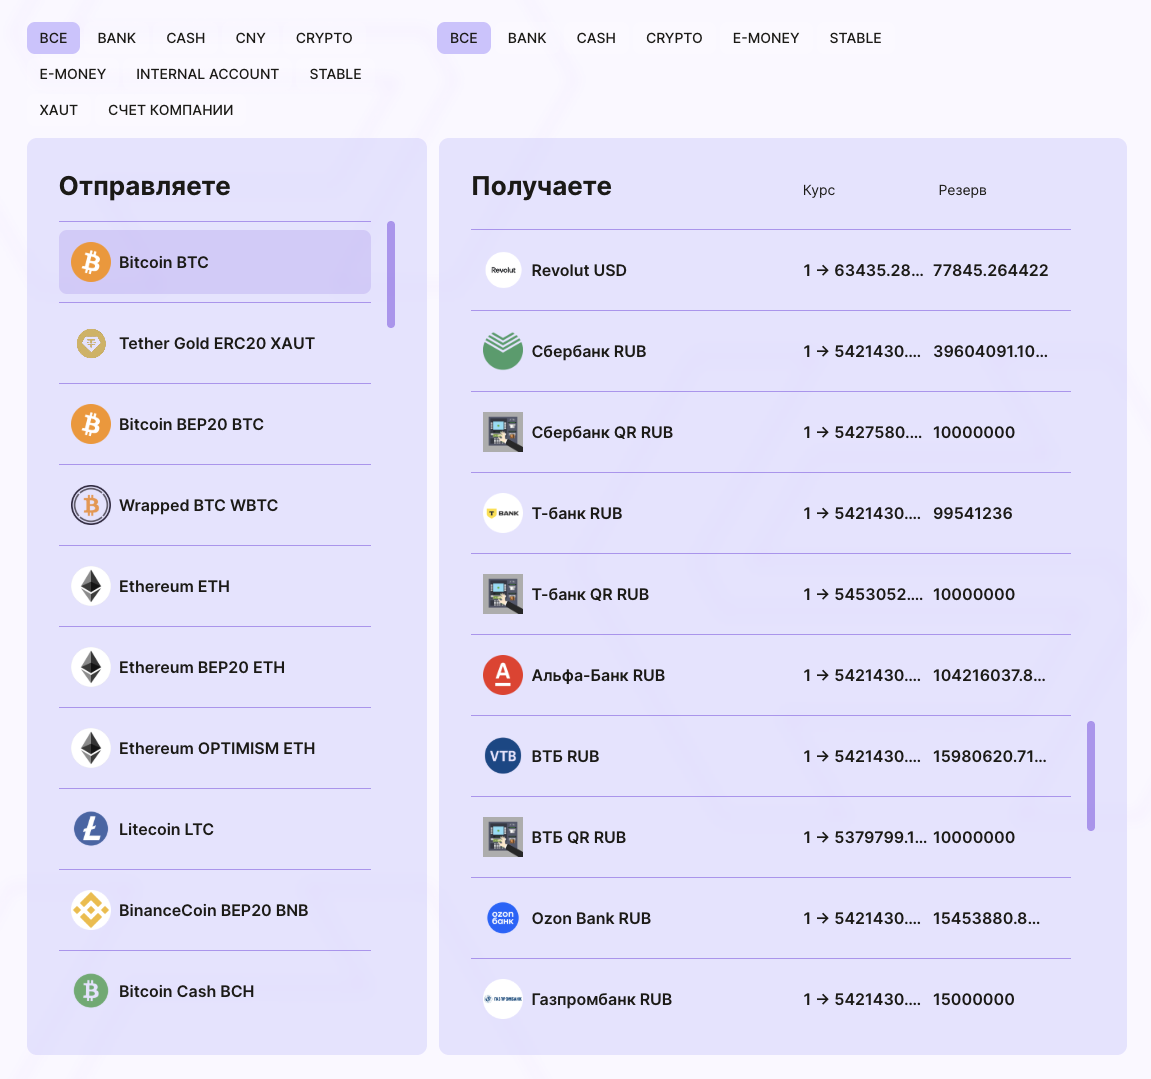The height and width of the screenshot is (1079, 1151).
Task: Click the ВТБ RUB blue VTB logo
Action: click(x=503, y=756)
